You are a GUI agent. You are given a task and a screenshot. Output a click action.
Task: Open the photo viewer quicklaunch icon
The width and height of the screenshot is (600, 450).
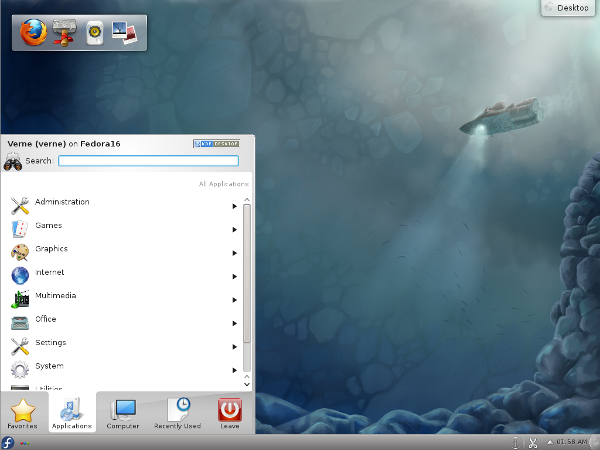[x=124, y=33]
